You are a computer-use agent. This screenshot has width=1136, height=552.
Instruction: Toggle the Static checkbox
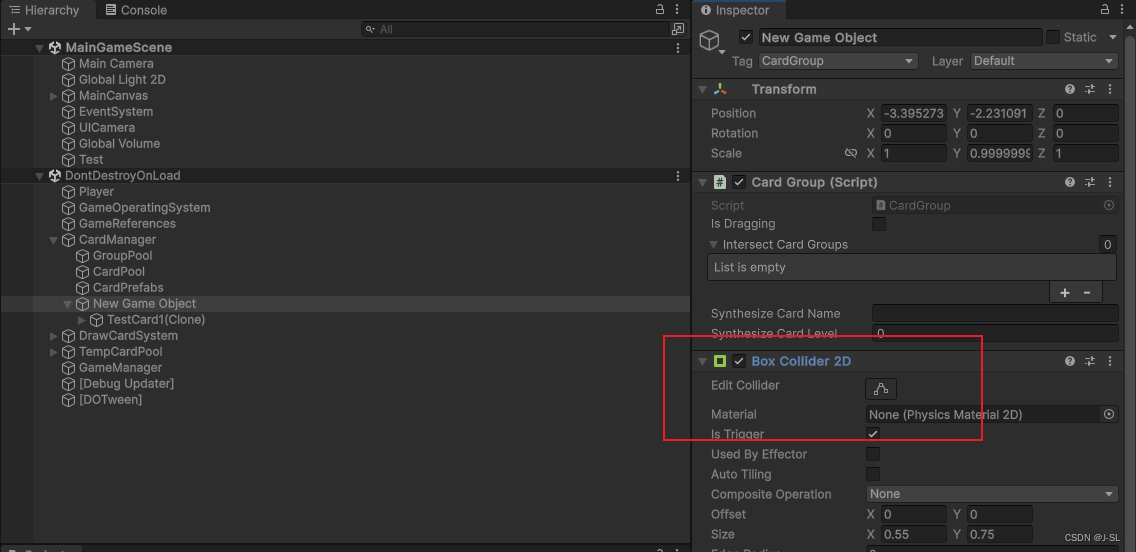[1053, 37]
